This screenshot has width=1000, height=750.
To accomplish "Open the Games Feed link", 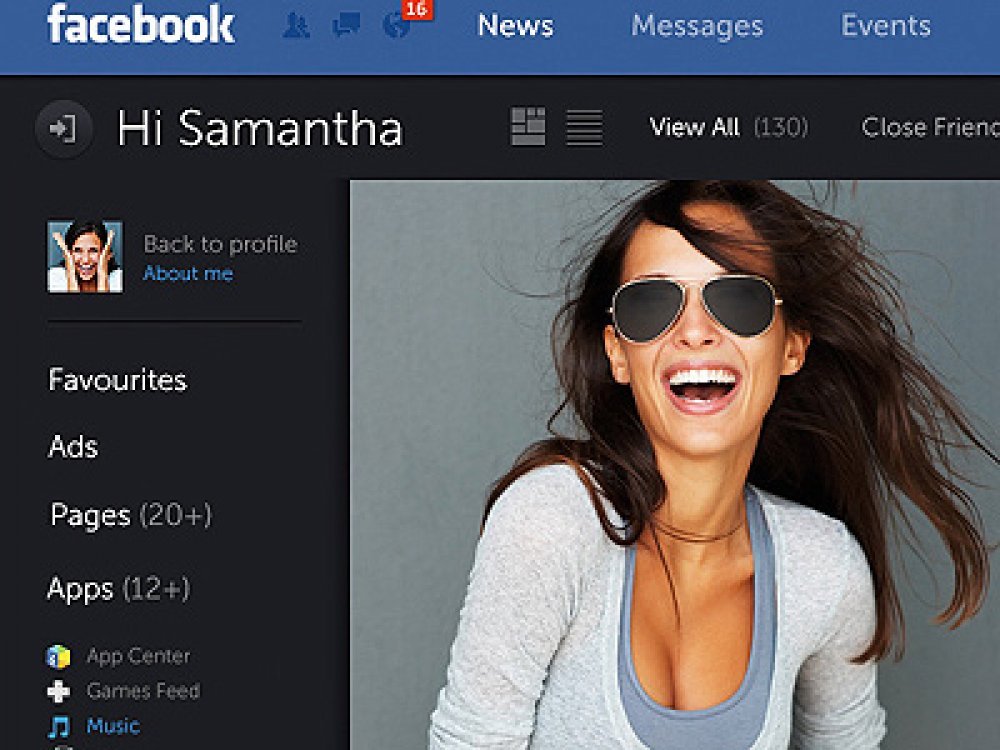I will (x=143, y=691).
